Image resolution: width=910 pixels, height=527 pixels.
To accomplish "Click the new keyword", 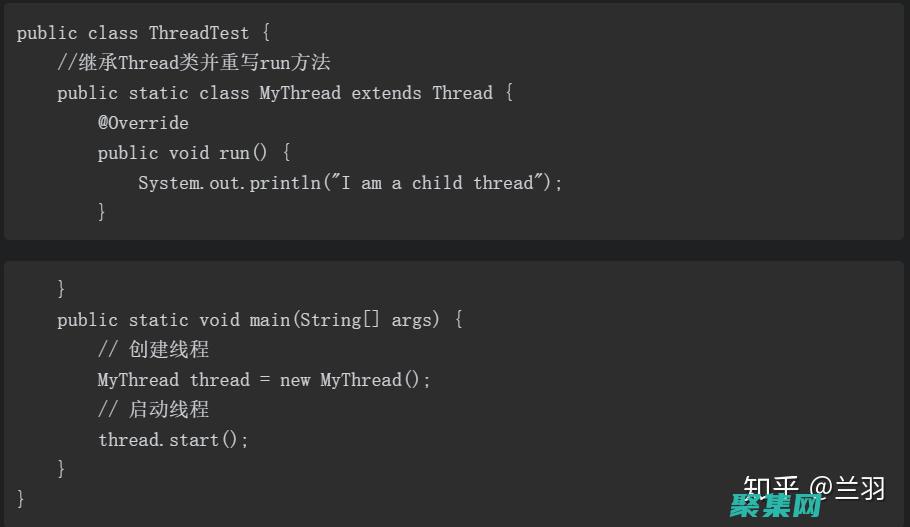I will tap(295, 380).
